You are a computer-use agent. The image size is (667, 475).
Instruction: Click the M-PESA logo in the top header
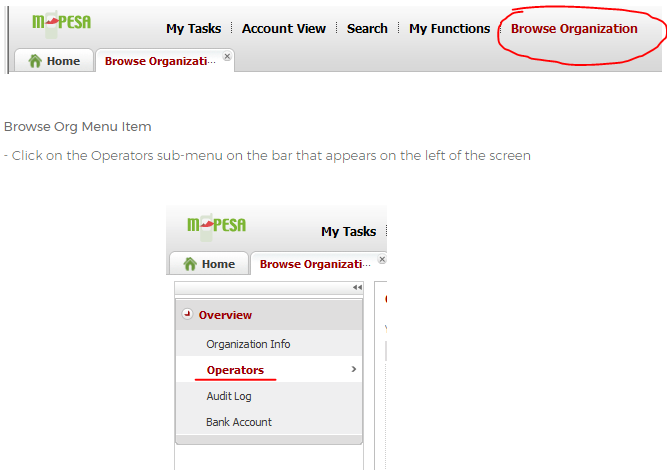click(x=61, y=23)
